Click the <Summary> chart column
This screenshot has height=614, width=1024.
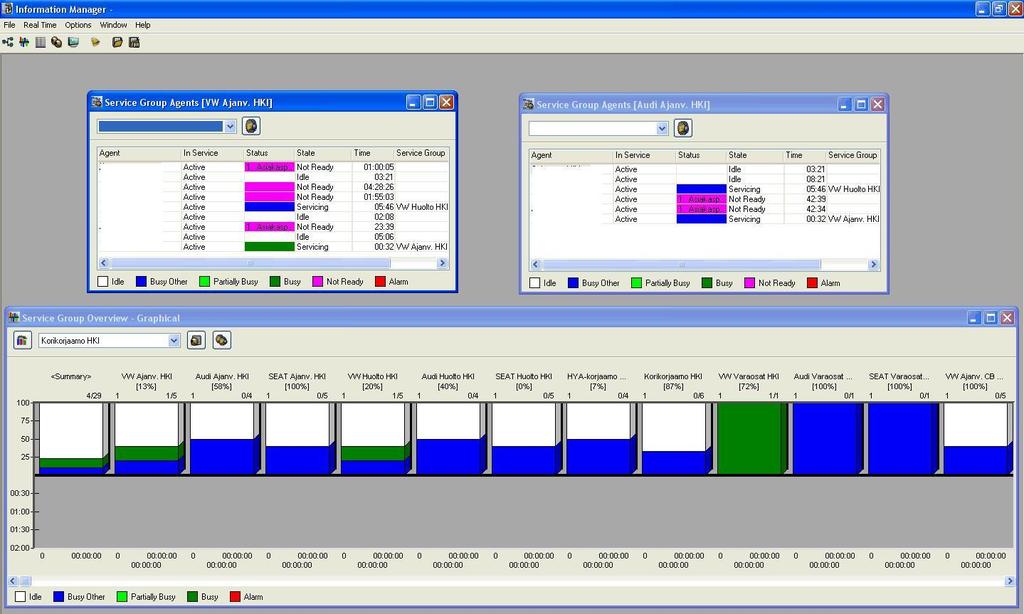click(71, 438)
